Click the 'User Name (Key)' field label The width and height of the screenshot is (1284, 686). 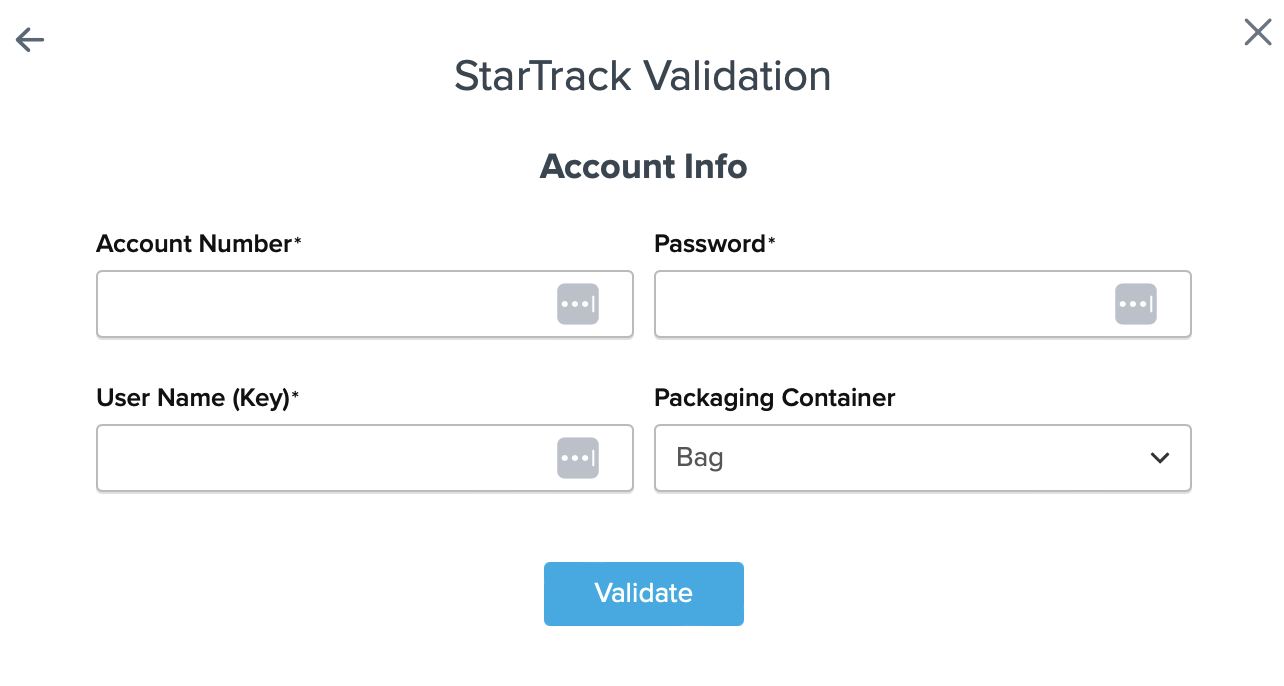point(192,398)
